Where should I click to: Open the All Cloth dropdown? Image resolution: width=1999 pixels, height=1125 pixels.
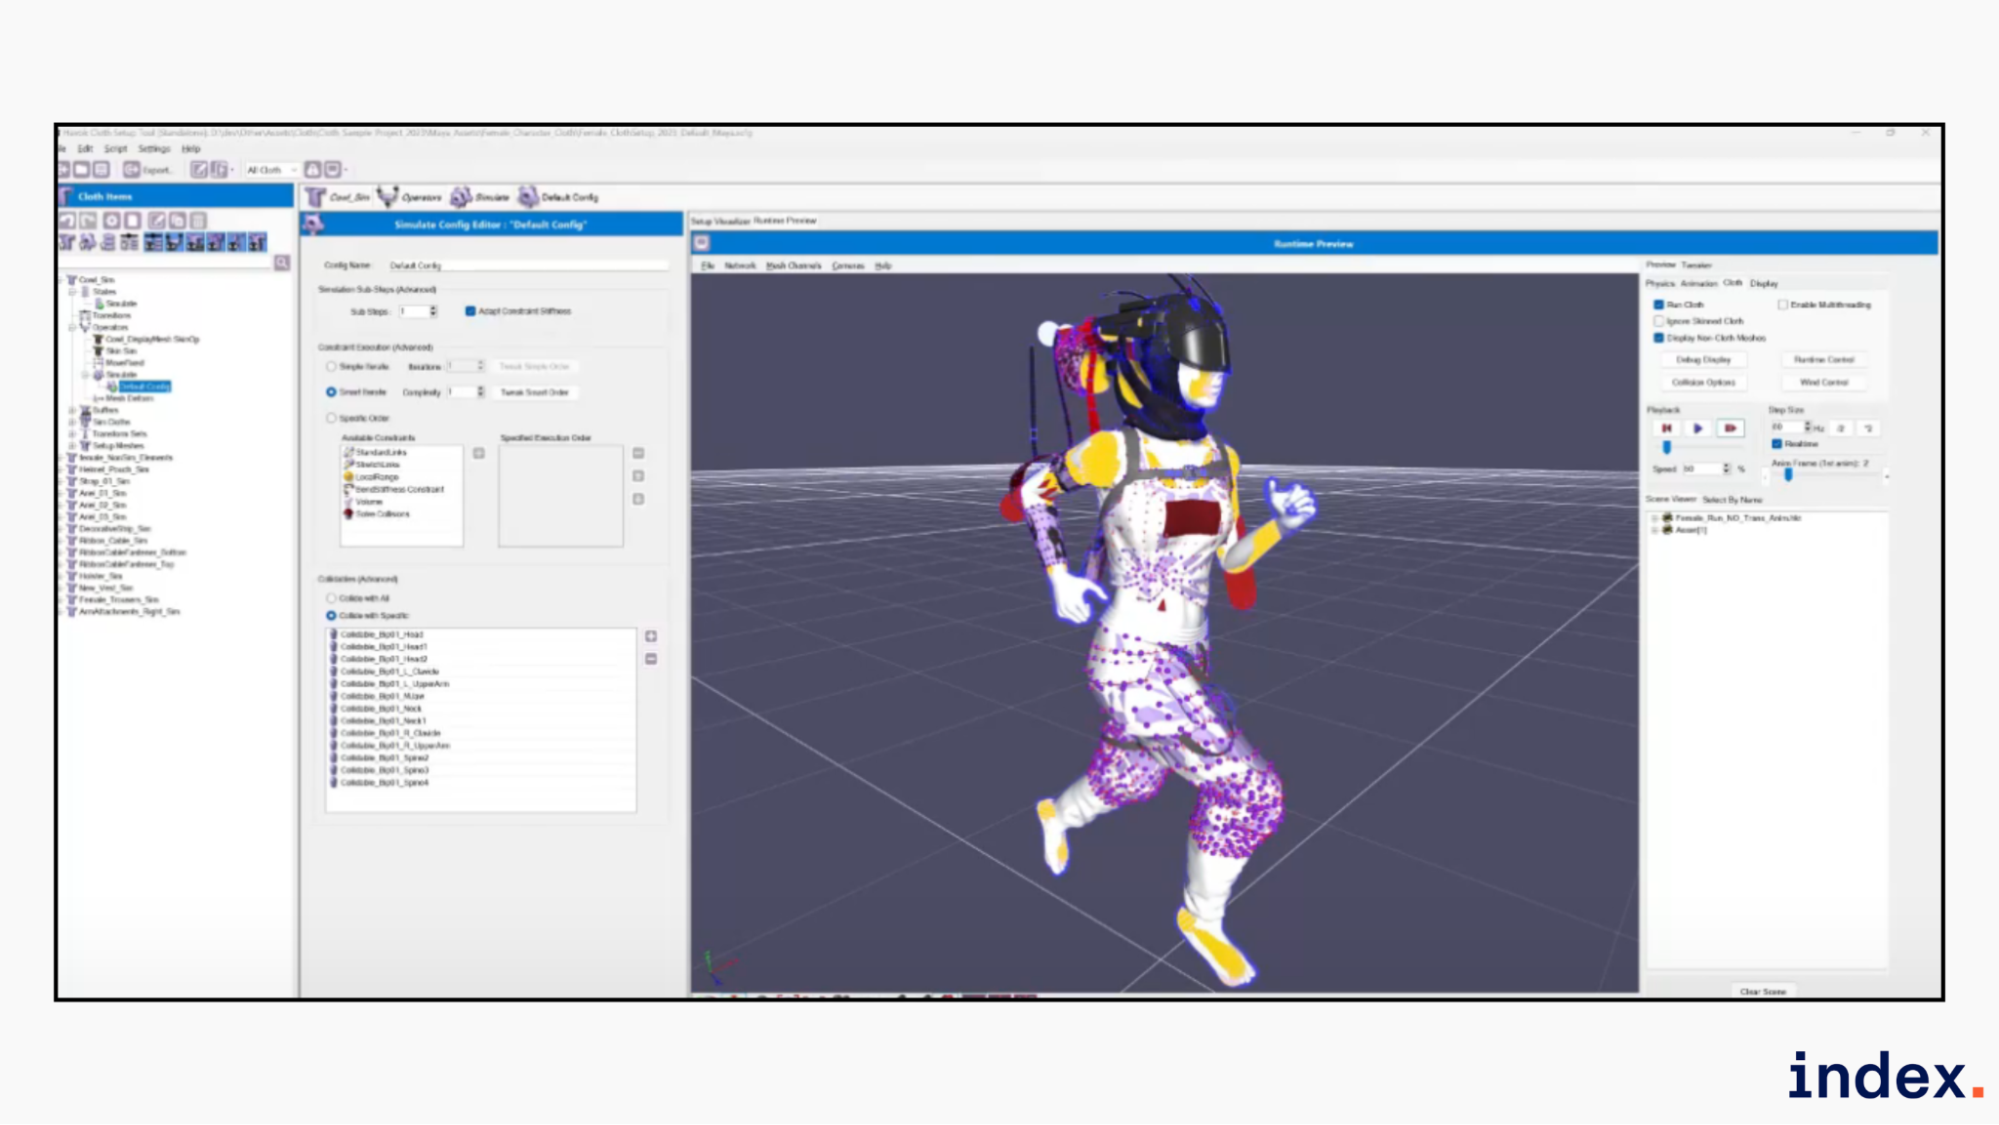271,170
